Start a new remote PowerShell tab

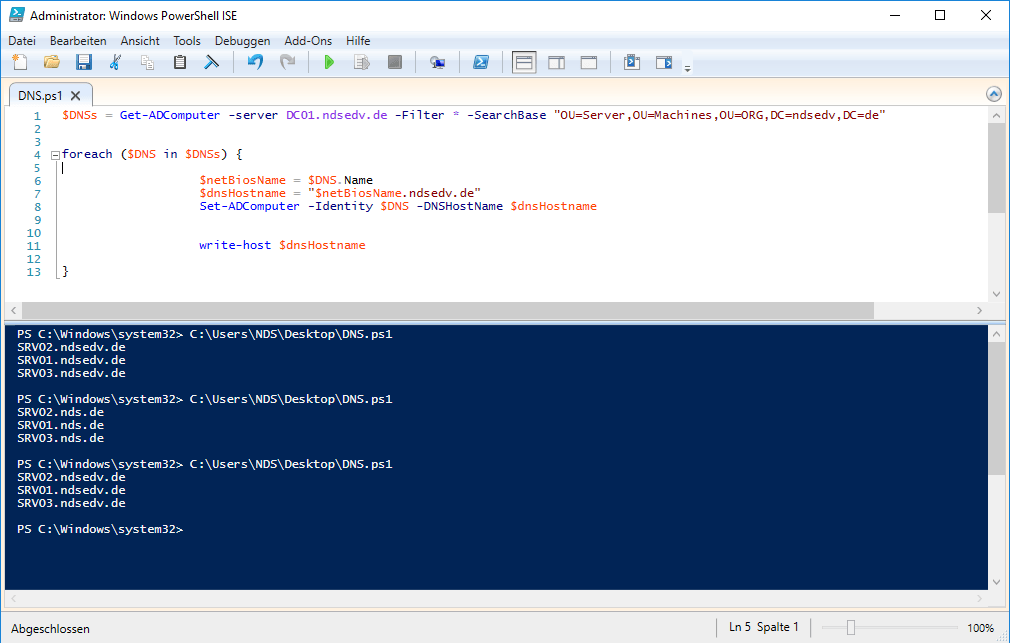(437, 63)
